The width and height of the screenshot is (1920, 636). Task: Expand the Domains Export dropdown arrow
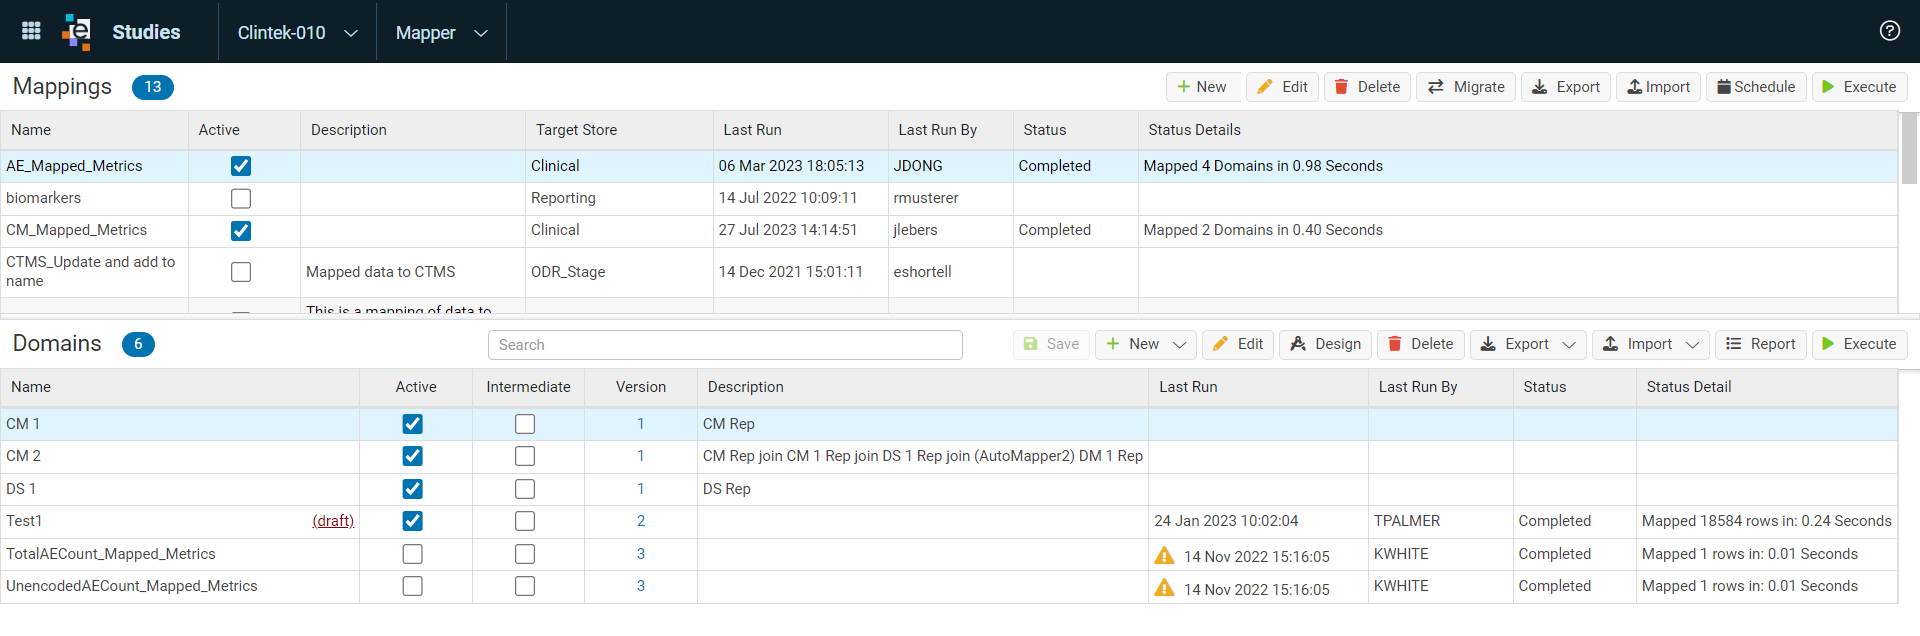[x=1569, y=345]
